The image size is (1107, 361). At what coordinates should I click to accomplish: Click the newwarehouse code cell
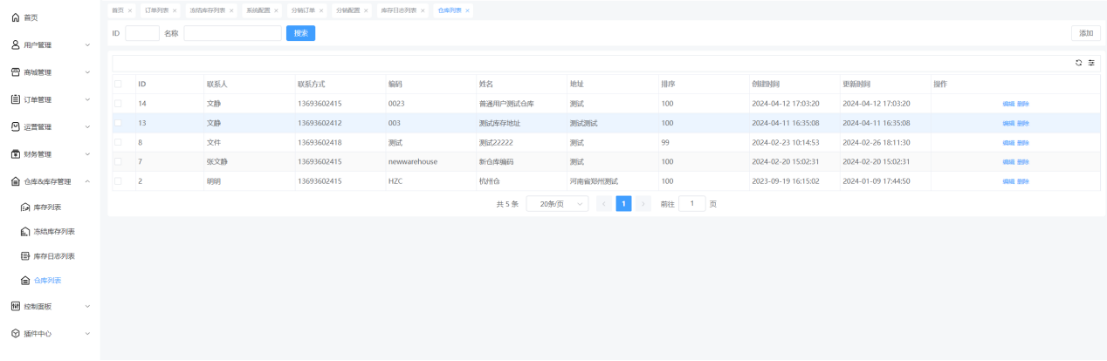tap(413, 162)
